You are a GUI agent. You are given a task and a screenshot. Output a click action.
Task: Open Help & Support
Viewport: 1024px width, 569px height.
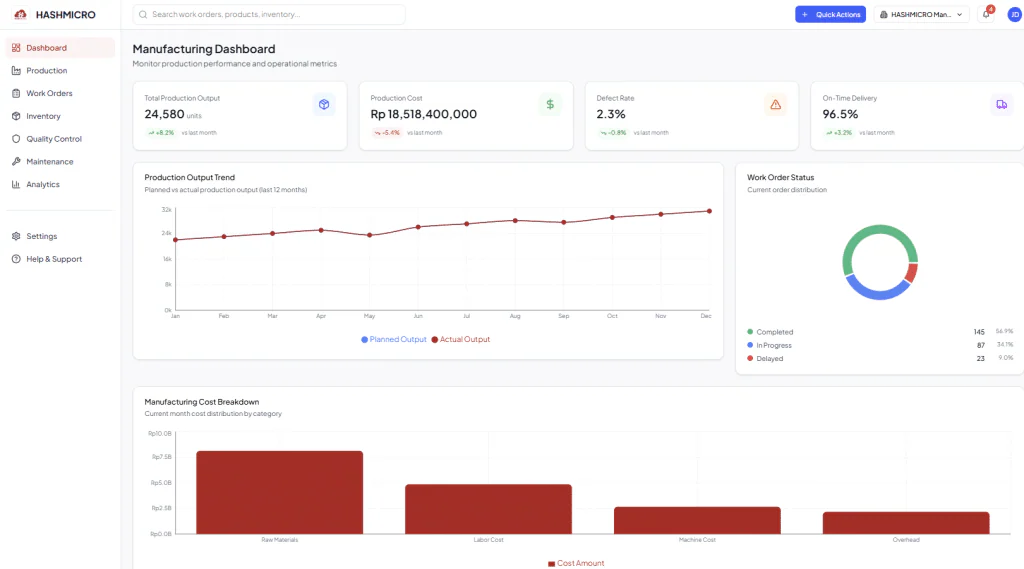point(60,259)
